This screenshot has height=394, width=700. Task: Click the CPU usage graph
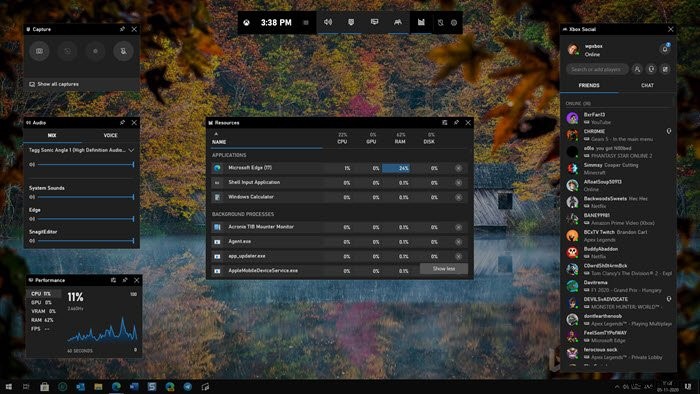102,329
